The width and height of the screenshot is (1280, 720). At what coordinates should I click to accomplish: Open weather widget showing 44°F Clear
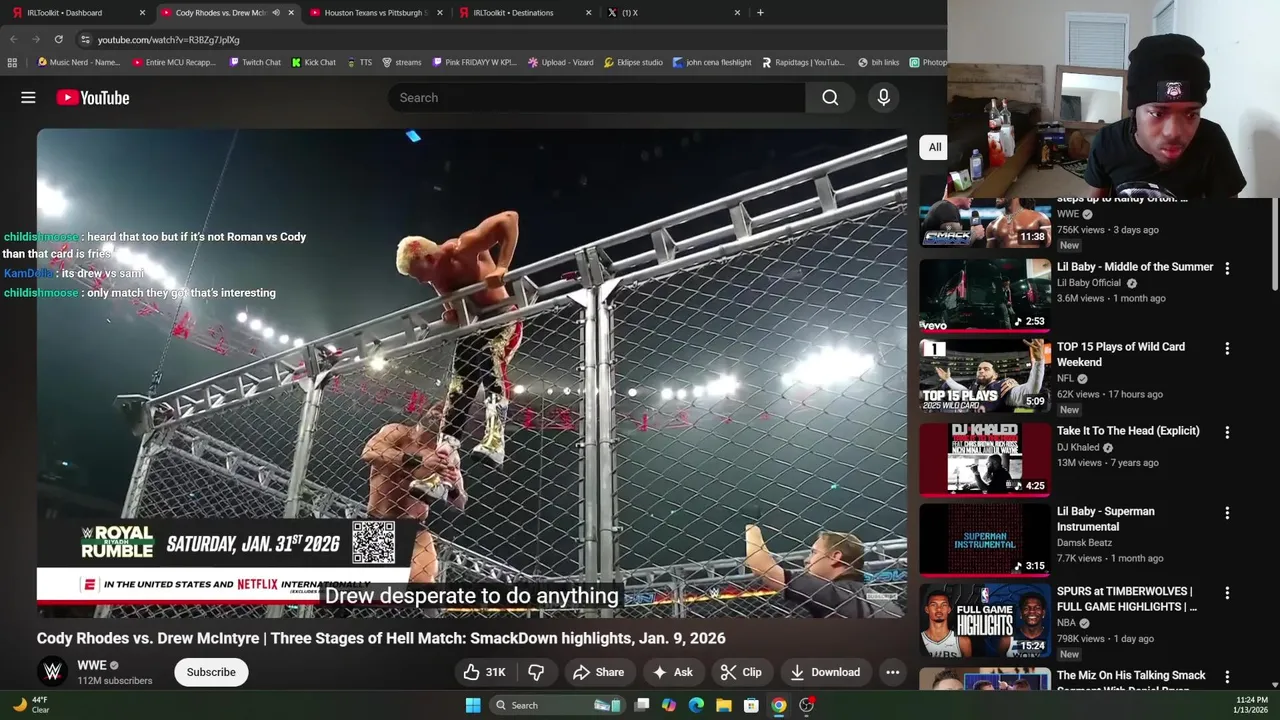tap(30, 705)
